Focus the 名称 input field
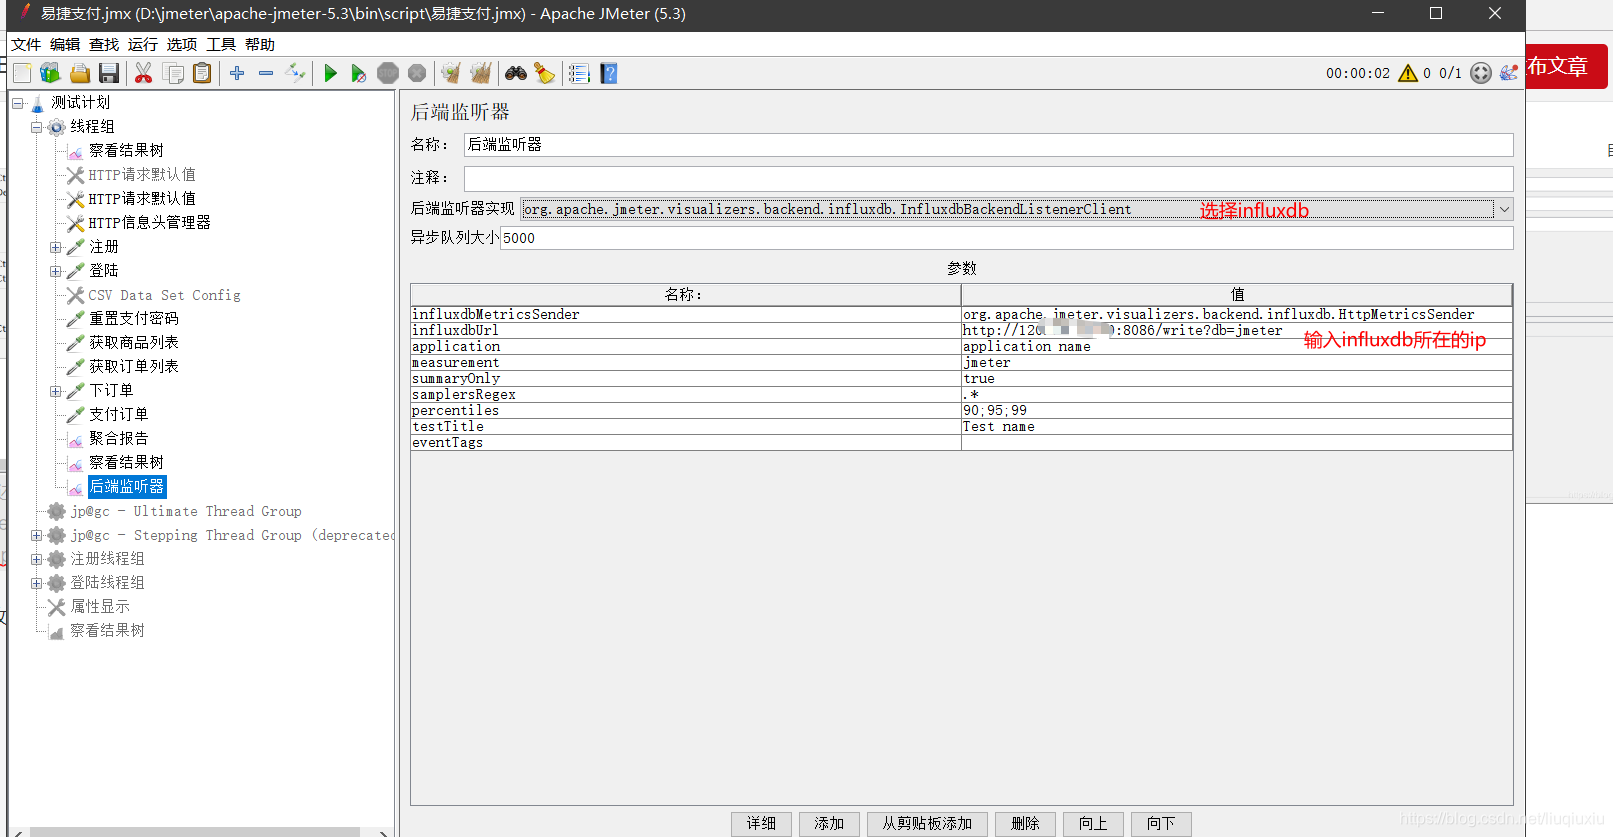Screen dimensions: 1613x837 pos(988,145)
